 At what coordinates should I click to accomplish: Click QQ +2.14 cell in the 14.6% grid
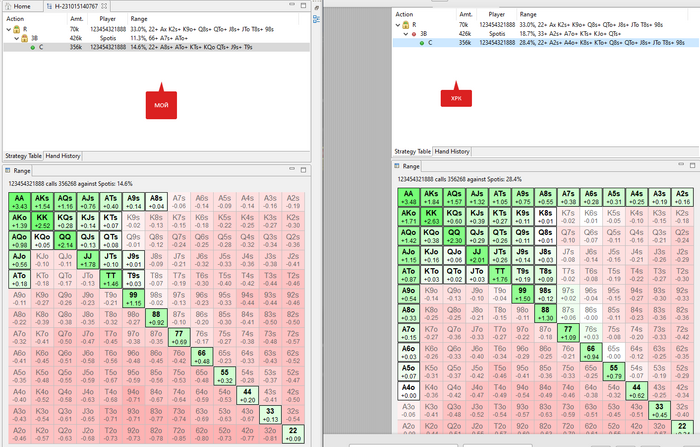point(65,240)
